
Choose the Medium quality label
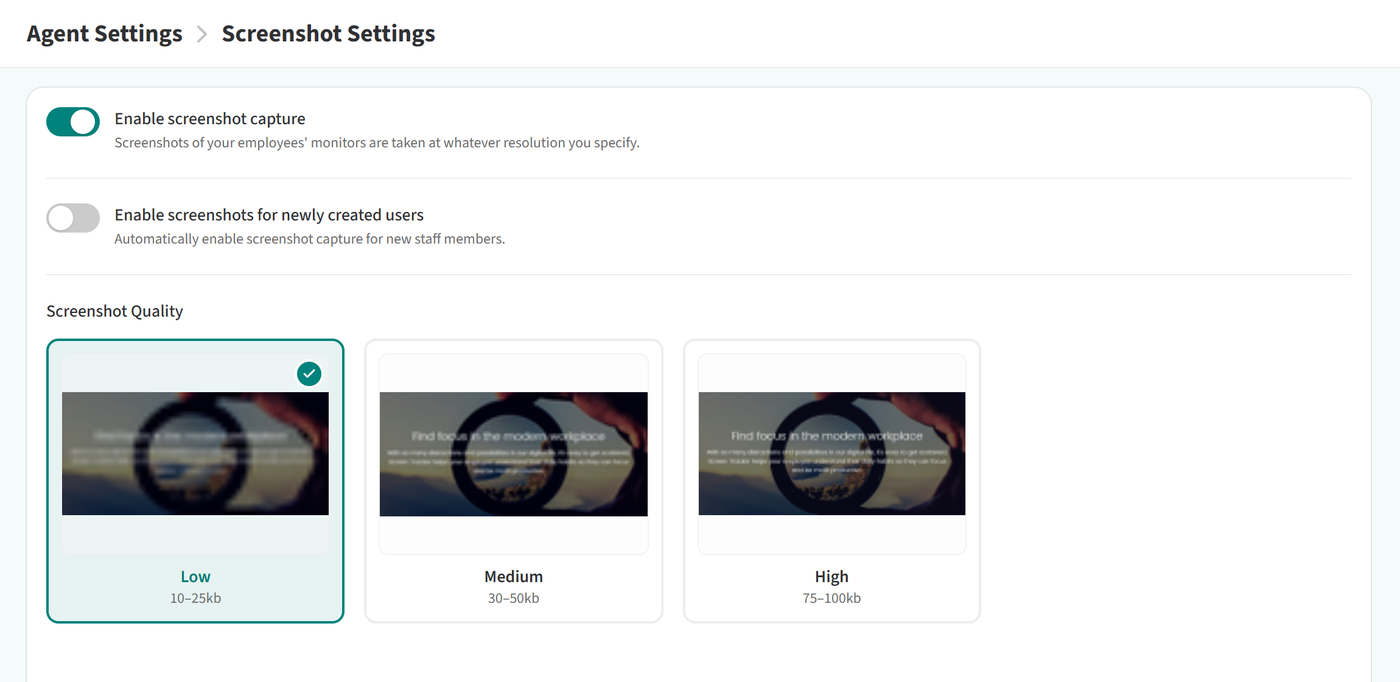(514, 576)
